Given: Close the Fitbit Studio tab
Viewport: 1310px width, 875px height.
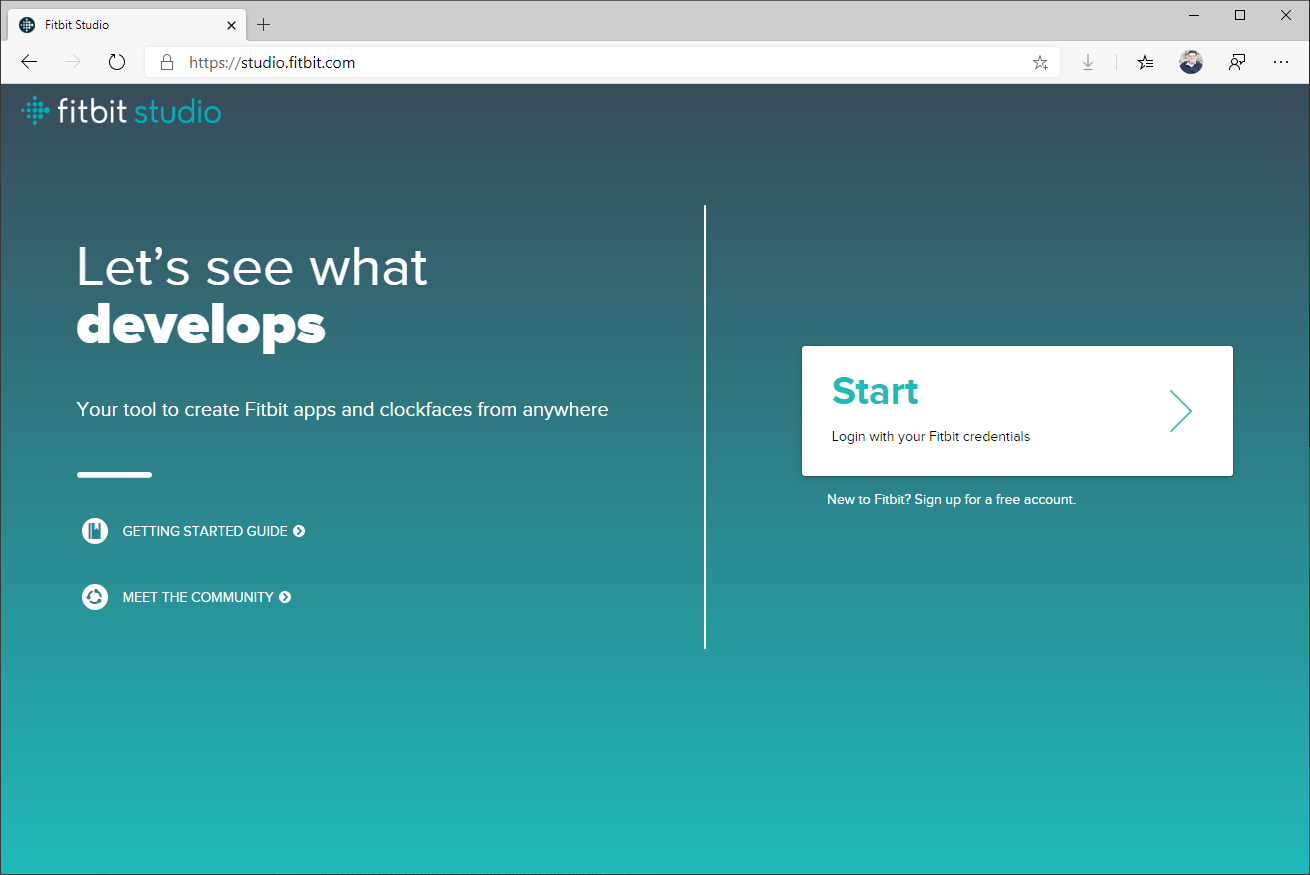Looking at the screenshot, I should 231,24.
